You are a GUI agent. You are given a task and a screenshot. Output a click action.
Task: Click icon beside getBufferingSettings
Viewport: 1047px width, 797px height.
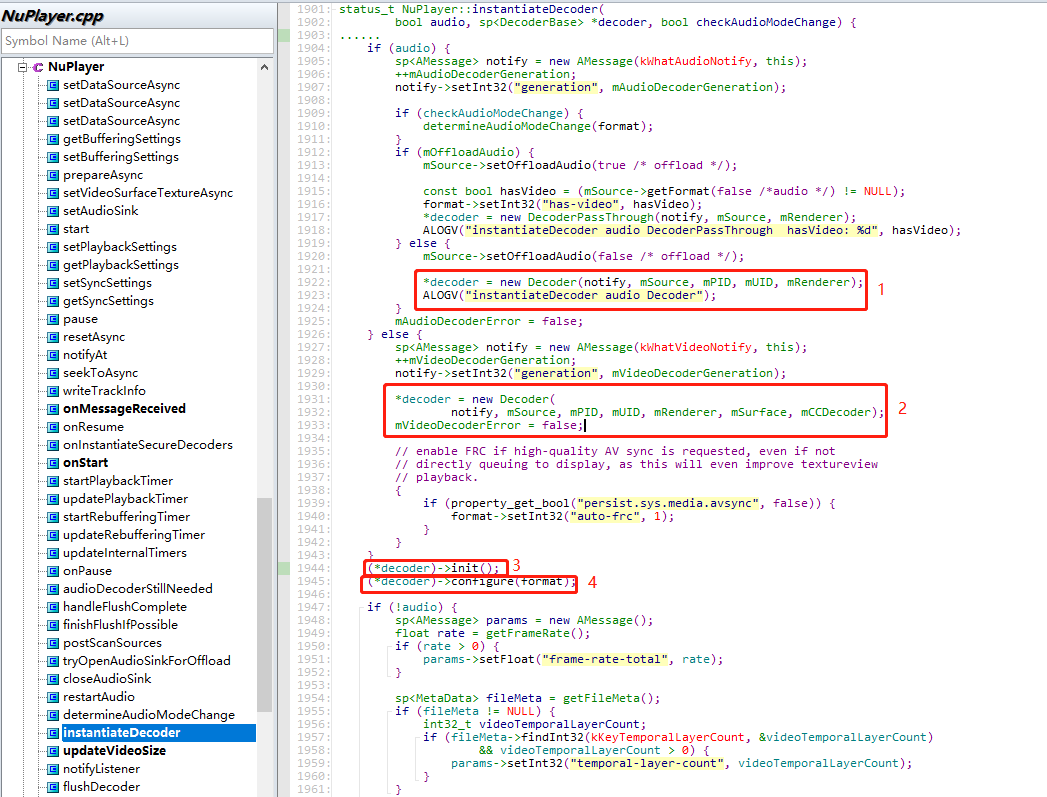point(53,139)
